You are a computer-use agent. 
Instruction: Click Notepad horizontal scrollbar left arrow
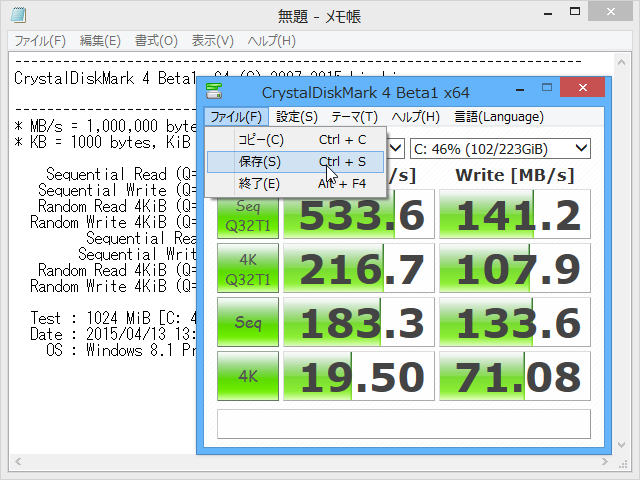pos(18,462)
